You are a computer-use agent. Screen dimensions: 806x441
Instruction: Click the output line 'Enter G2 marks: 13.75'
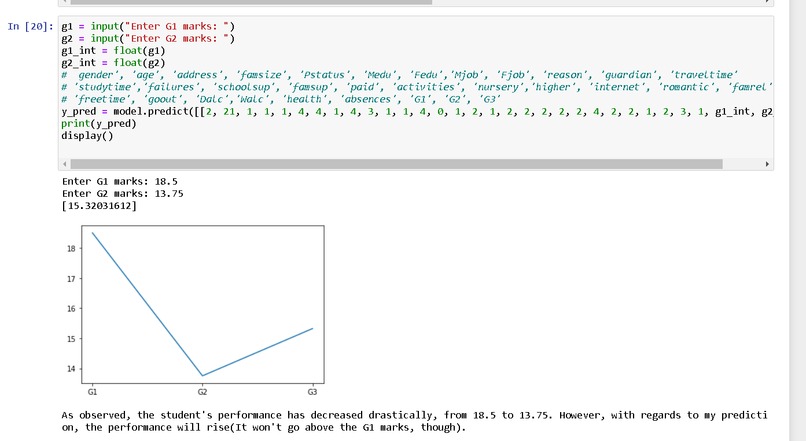click(x=123, y=194)
